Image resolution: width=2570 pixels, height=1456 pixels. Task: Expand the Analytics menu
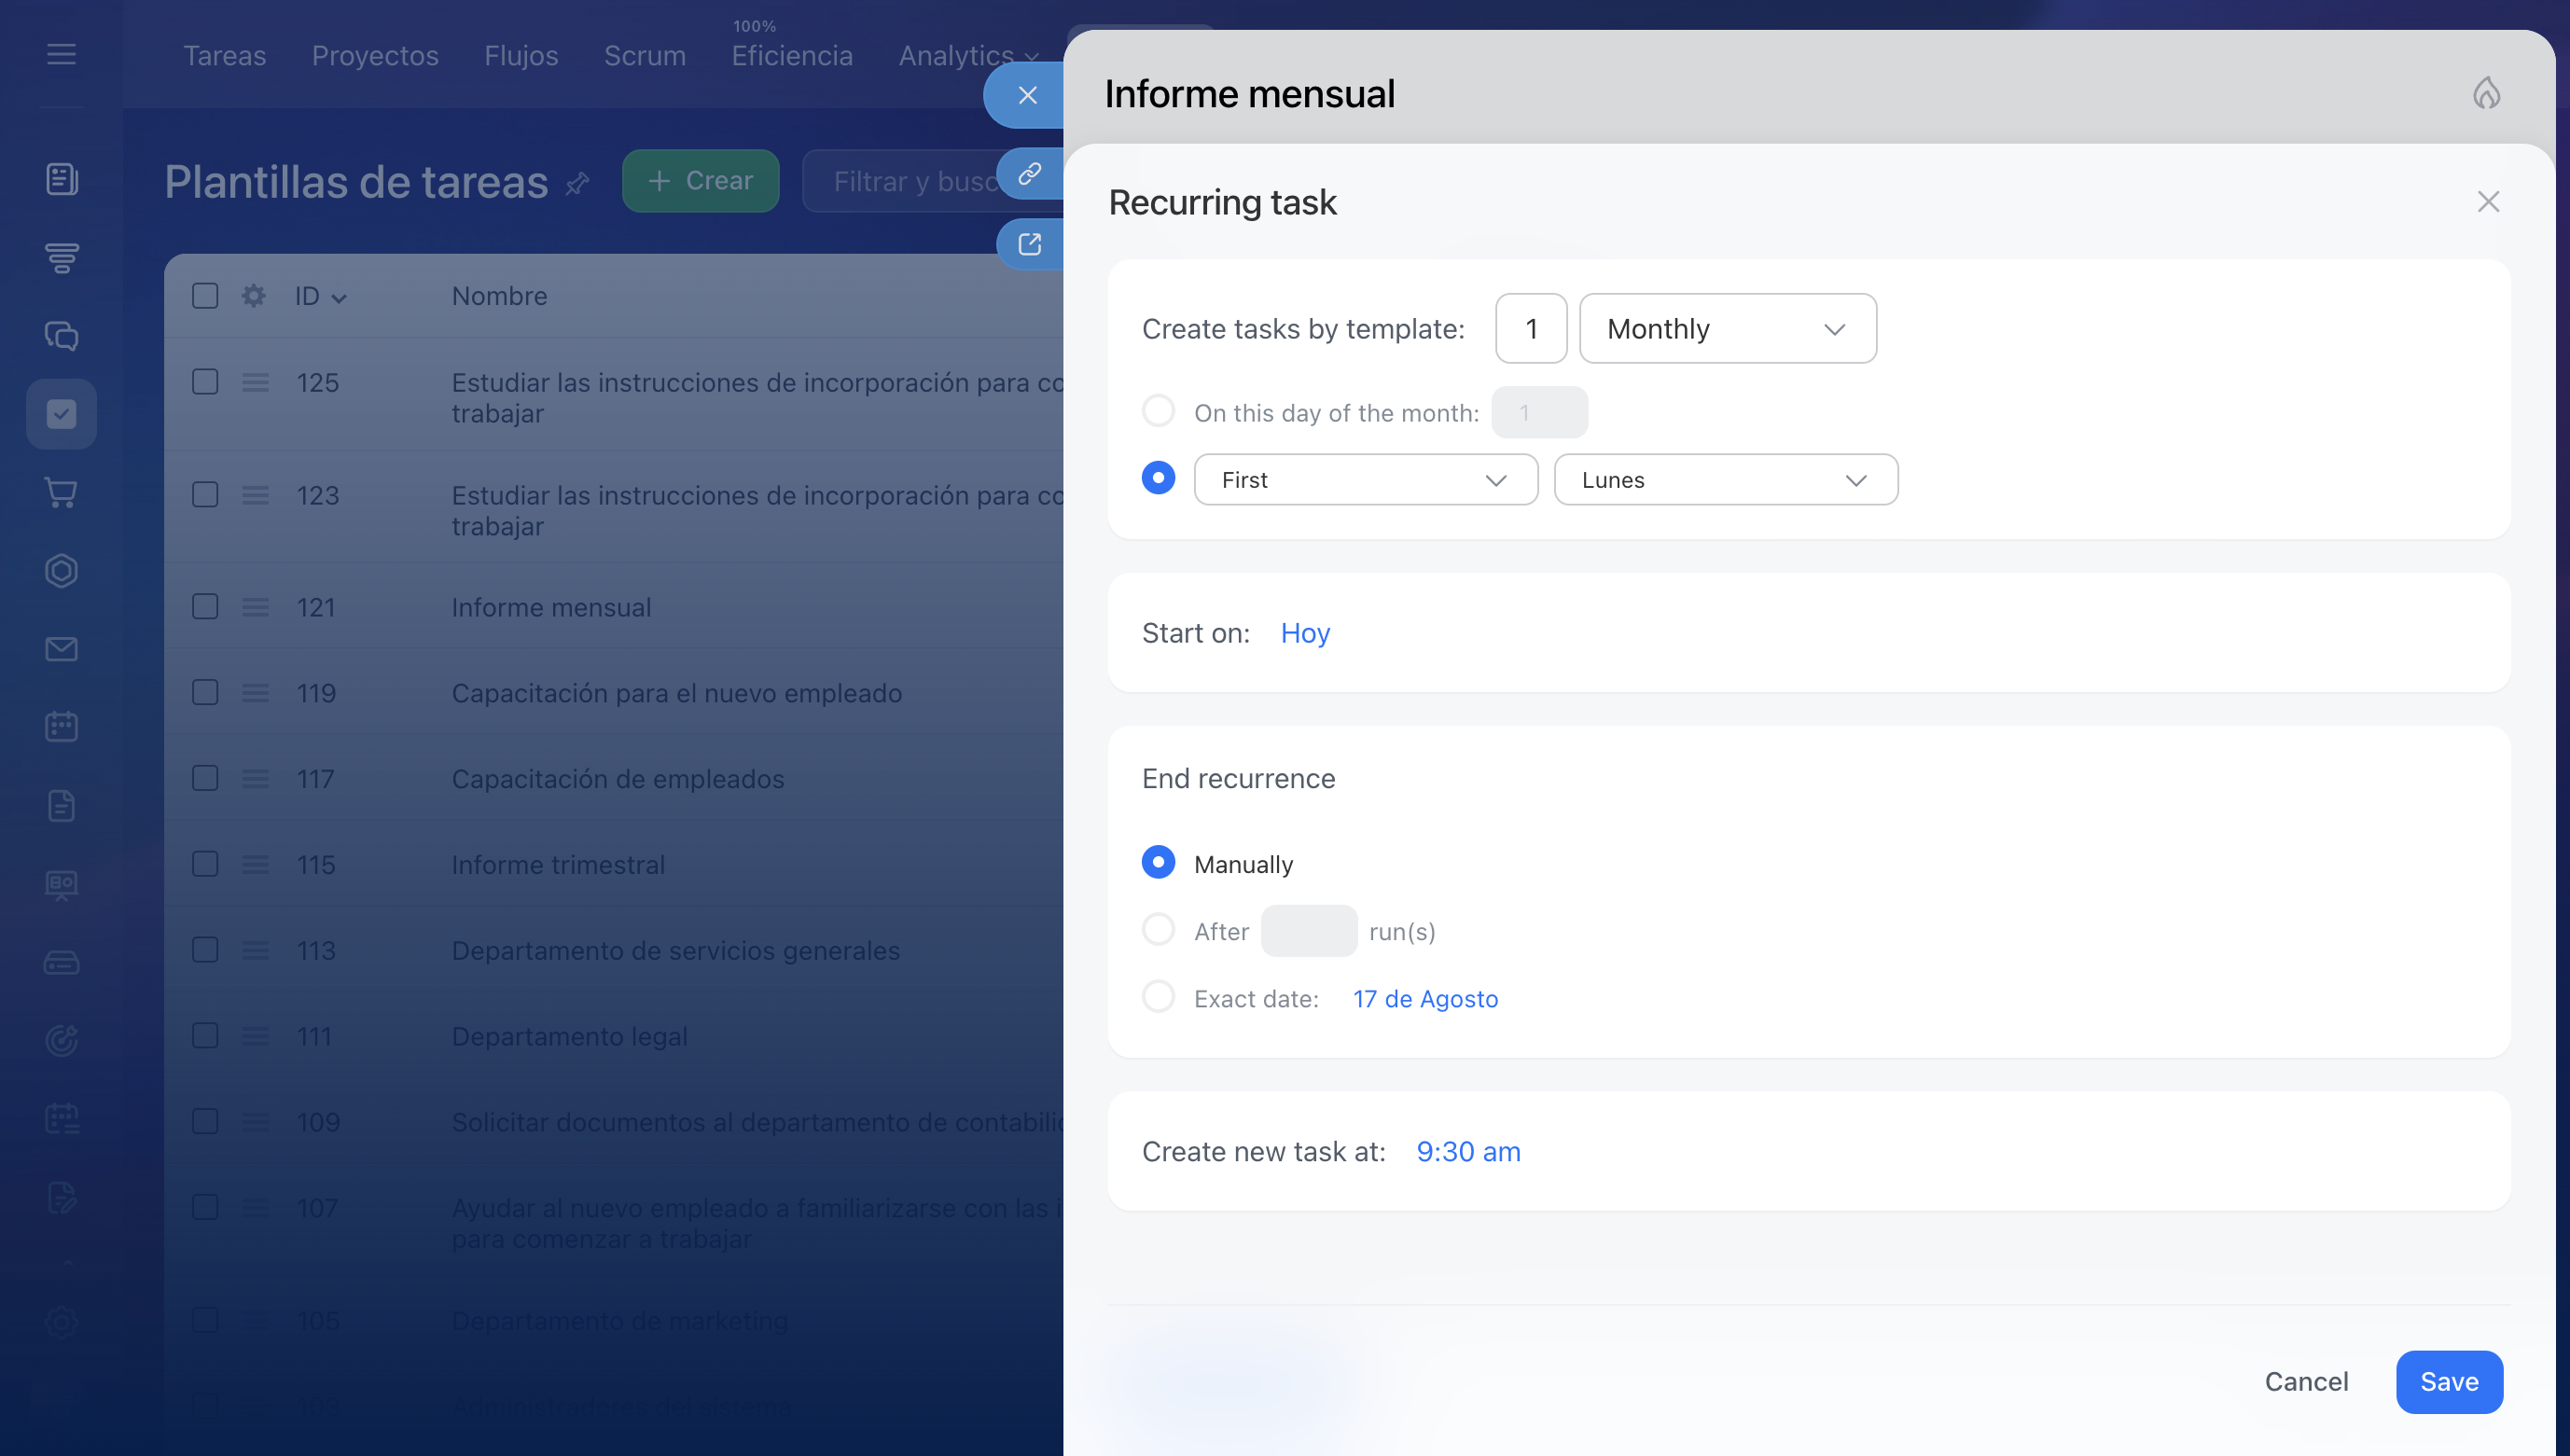point(968,56)
